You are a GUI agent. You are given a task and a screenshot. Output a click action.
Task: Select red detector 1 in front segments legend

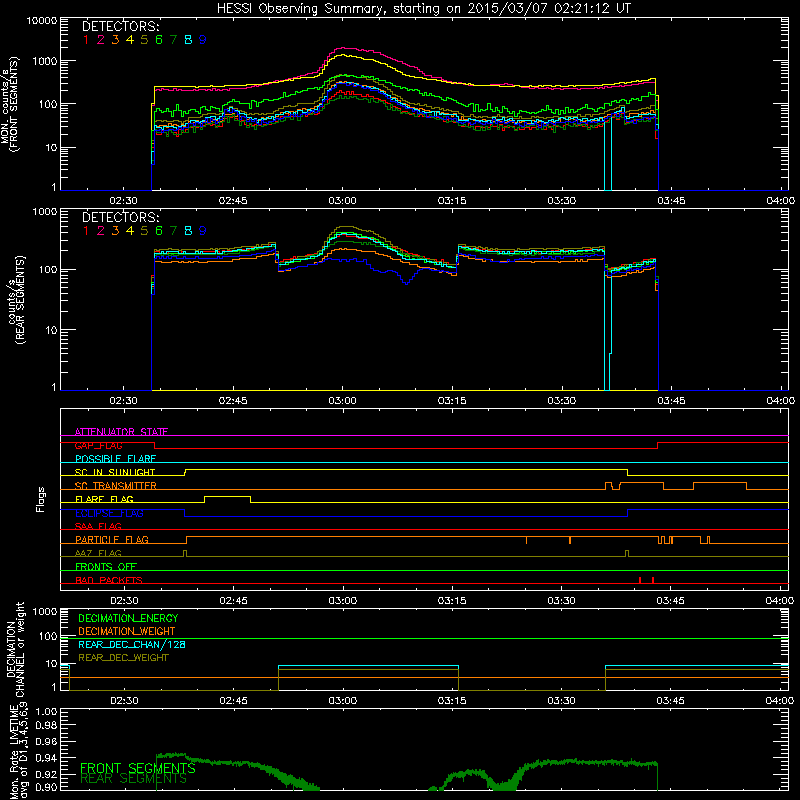[86, 40]
